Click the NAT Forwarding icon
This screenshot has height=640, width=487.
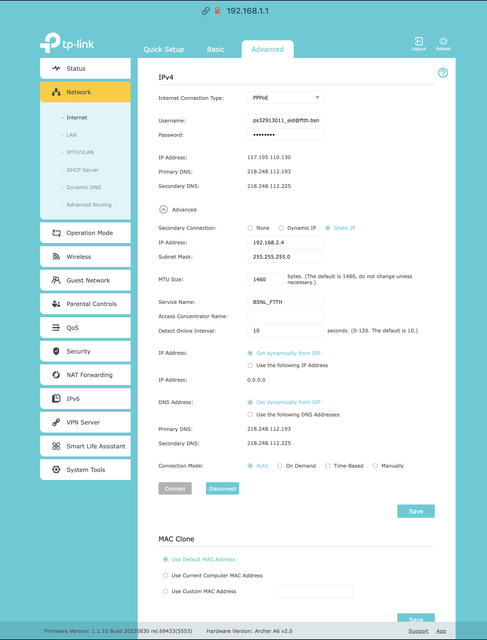(x=56, y=375)
